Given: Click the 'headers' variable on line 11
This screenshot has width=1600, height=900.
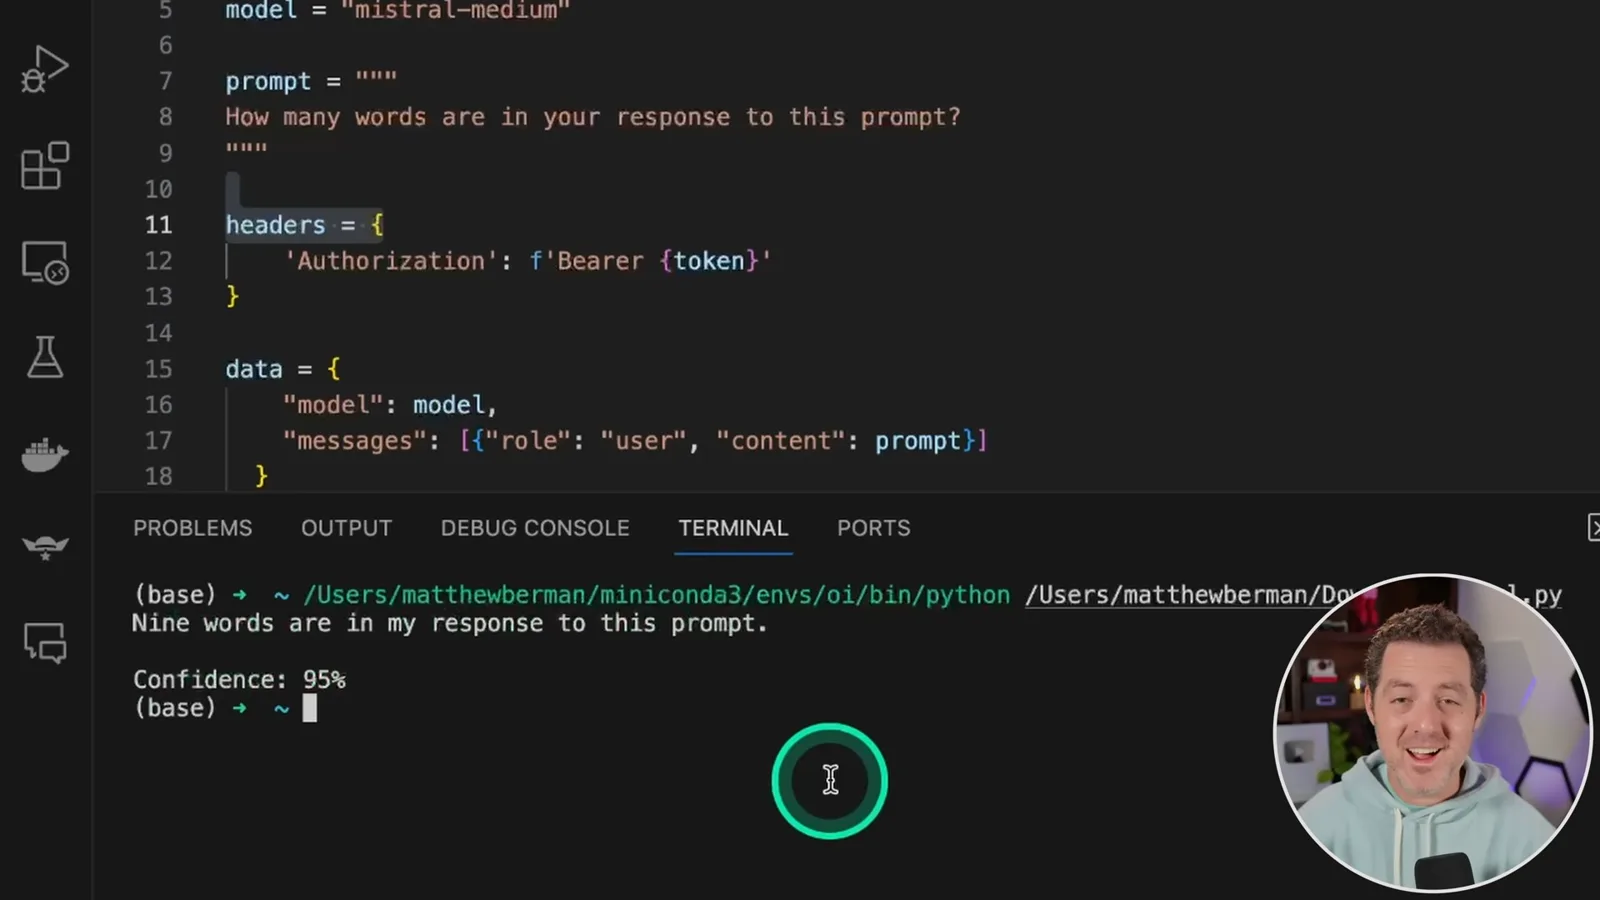Looking at the screenshot, I should click(275, 225).
